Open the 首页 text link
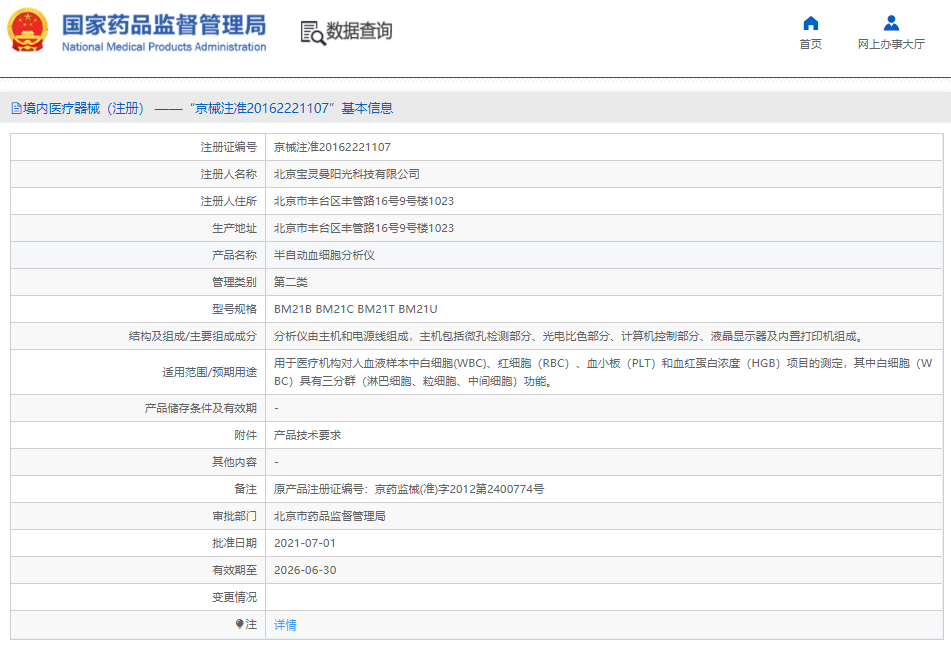This screenshot has width=951, height=649. 810,44
